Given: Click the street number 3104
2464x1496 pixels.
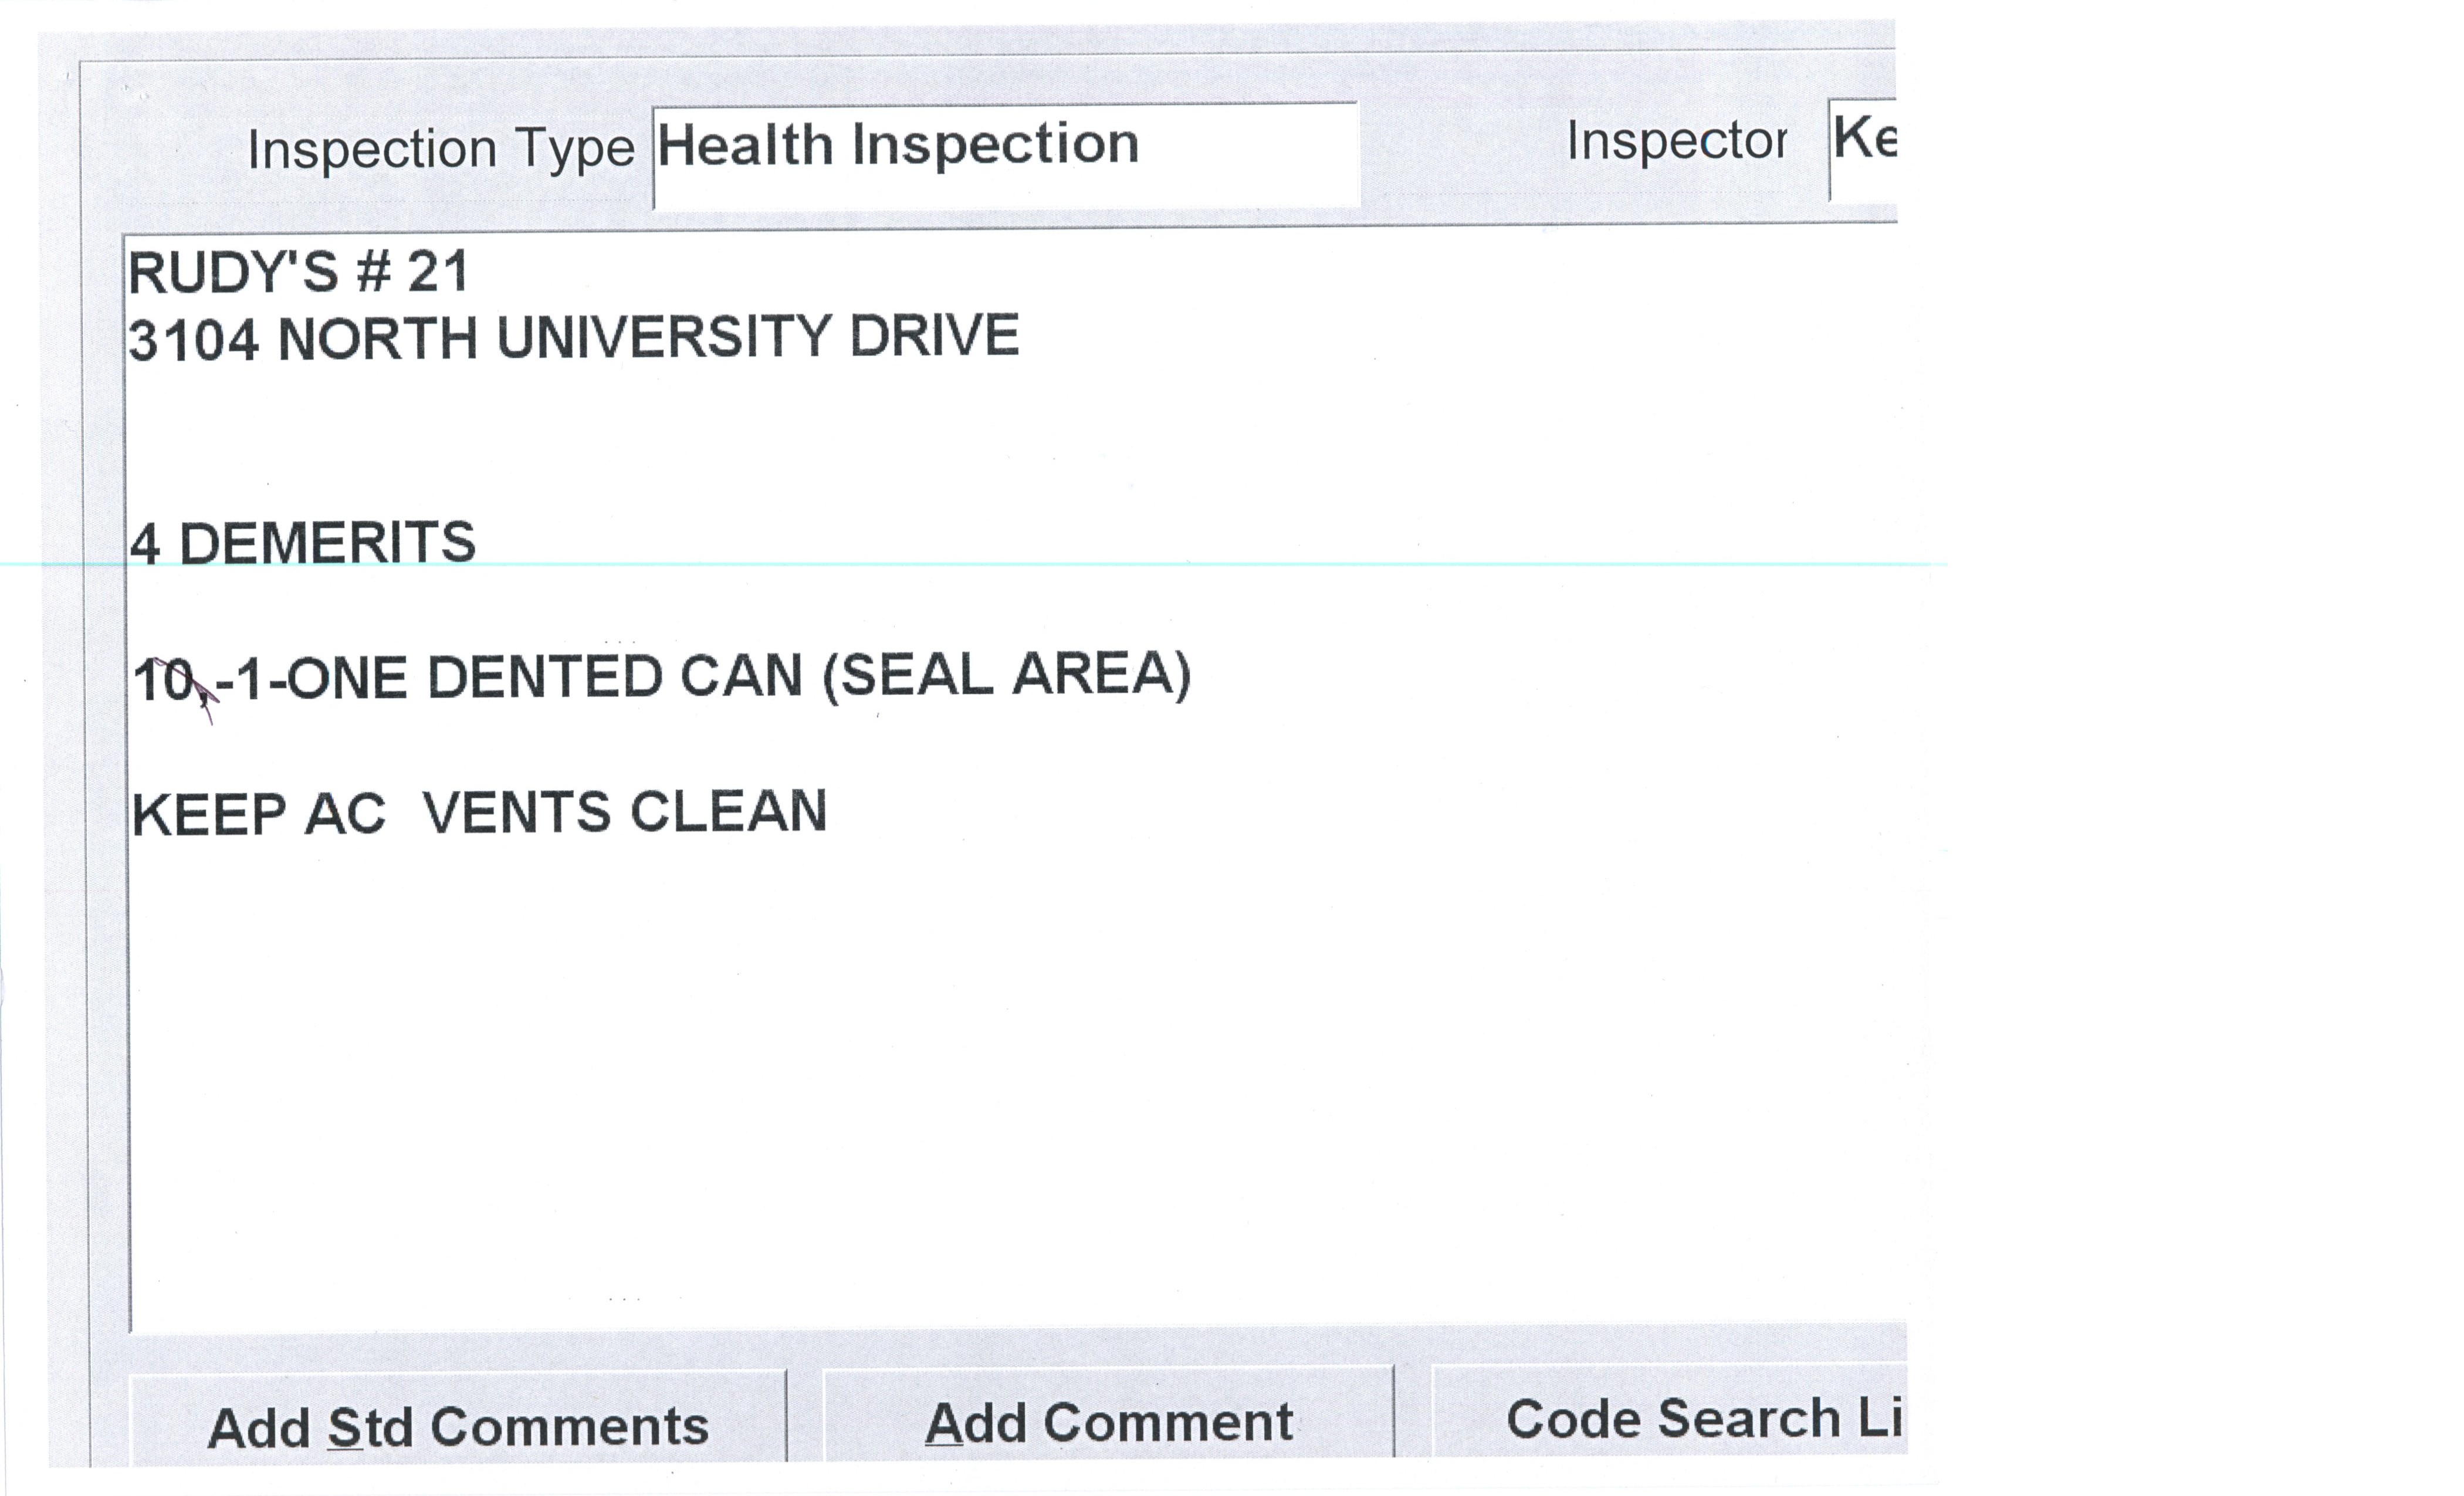Looking at the screenshot, I should tap(194, 340).
